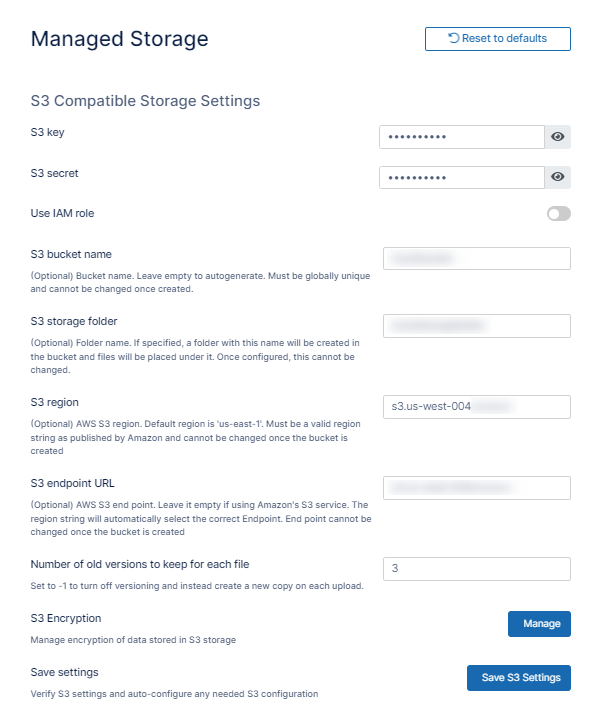Enable the Use IAM role switch
603x712 pixels.
[x=558, y=213]
